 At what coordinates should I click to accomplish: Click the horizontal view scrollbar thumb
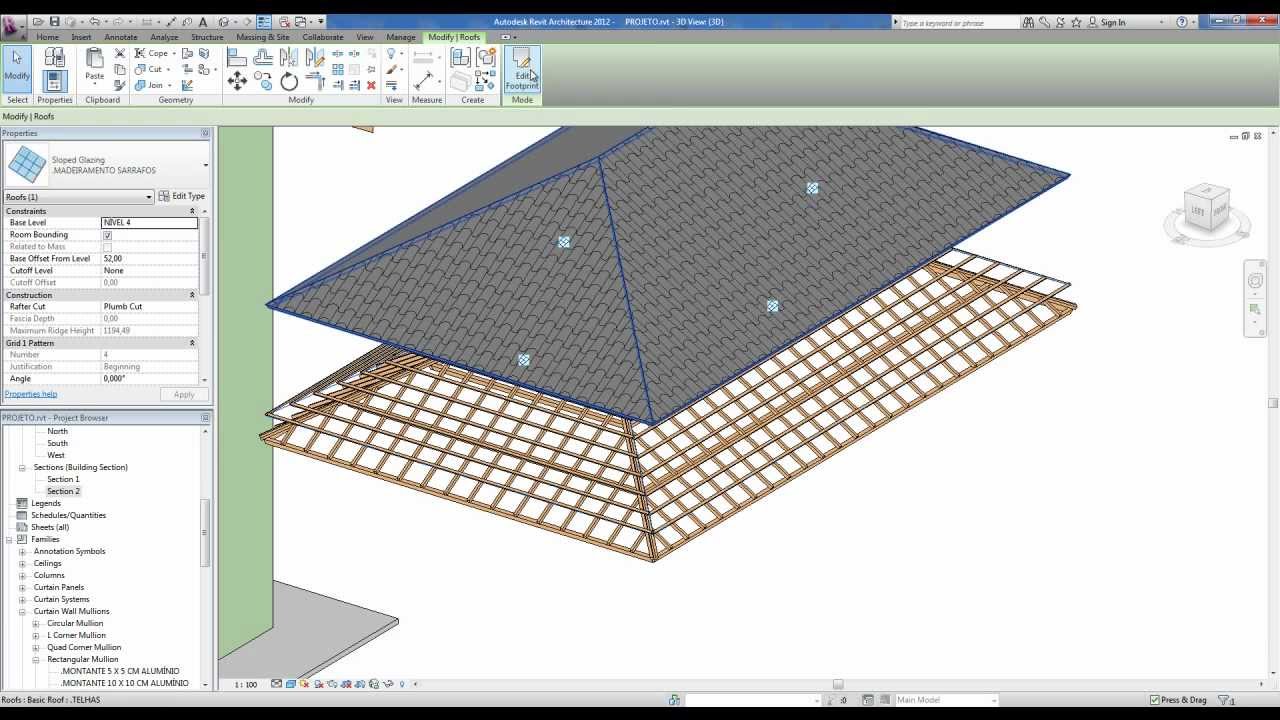click(x=838, y=685)
